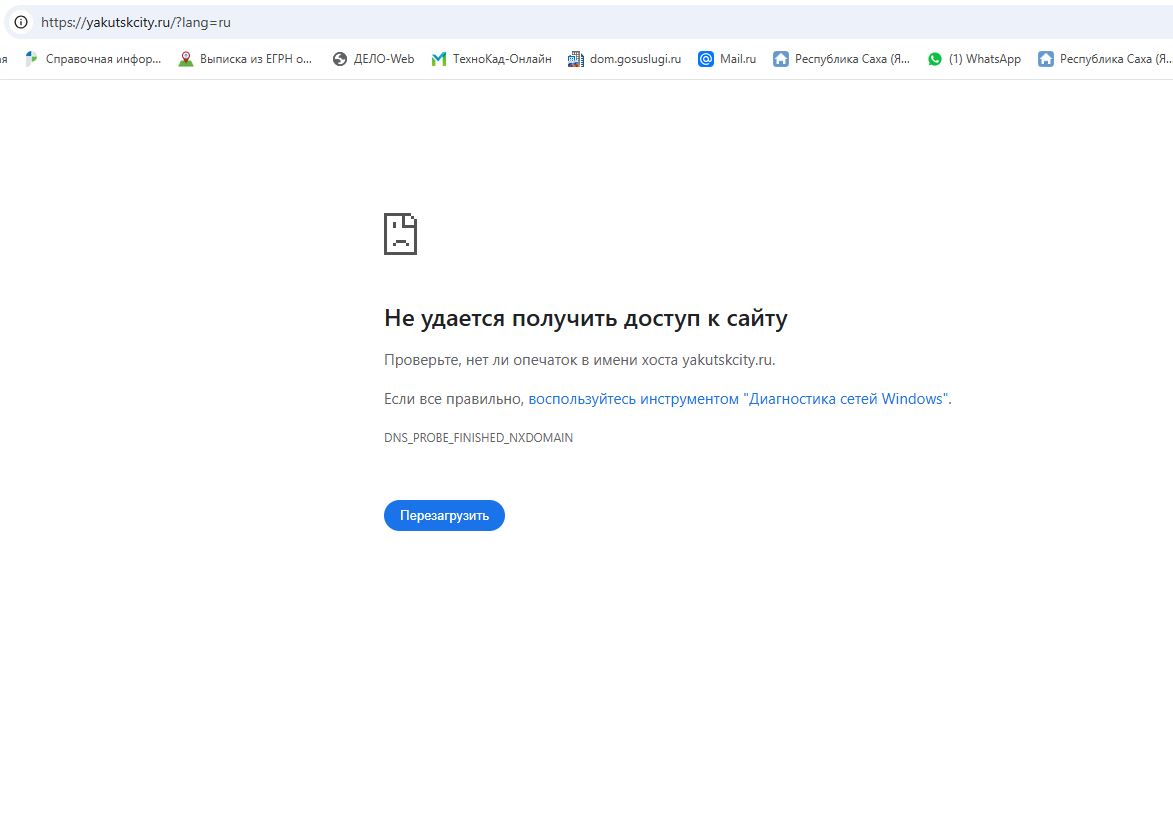
Task: Click the ТехноКад-Онлайн bookmark icon
Action: click(x=438, y=59)
